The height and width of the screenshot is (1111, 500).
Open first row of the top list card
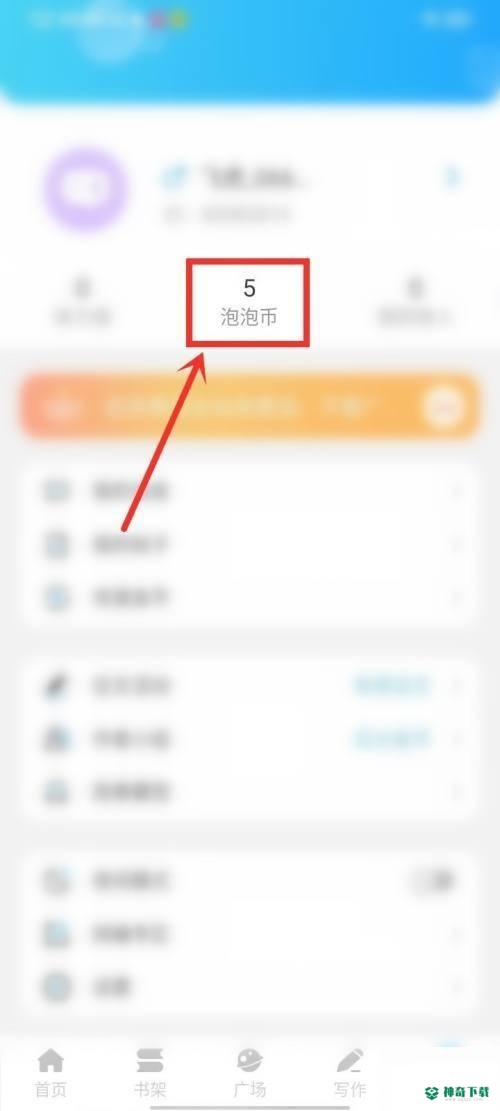pyautogui.click(x=250, y=491)
